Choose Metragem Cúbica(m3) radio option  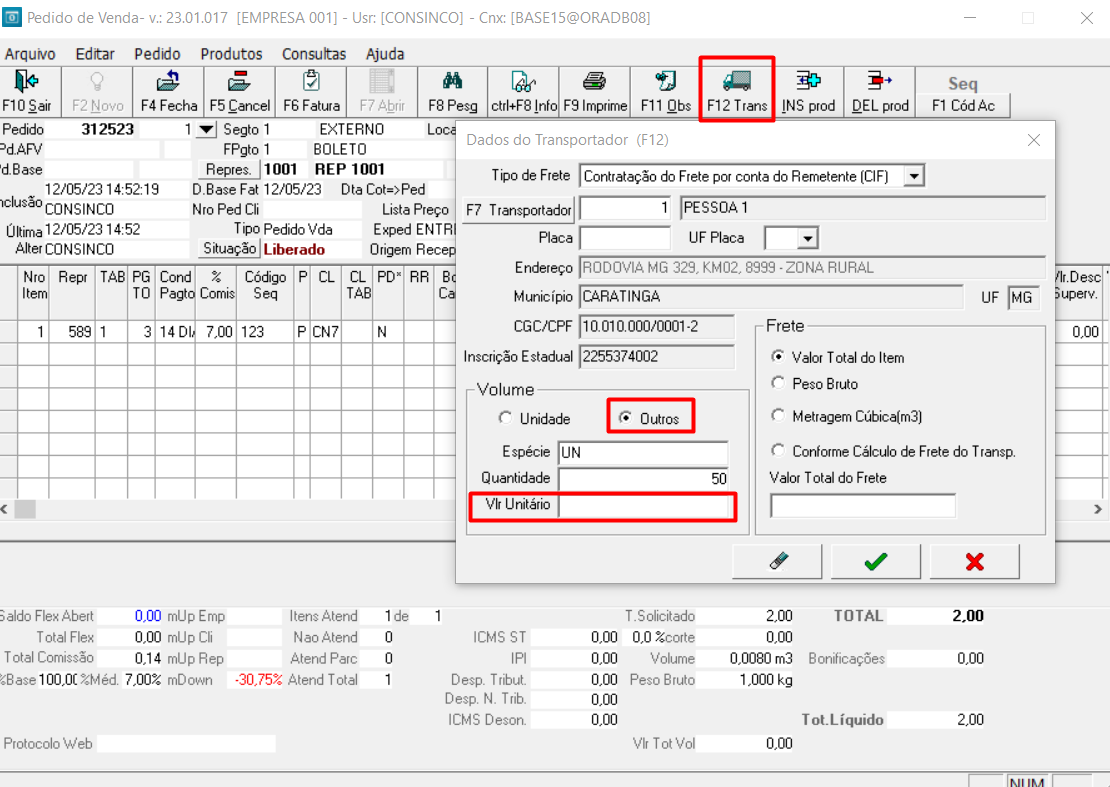click(779, 415)
